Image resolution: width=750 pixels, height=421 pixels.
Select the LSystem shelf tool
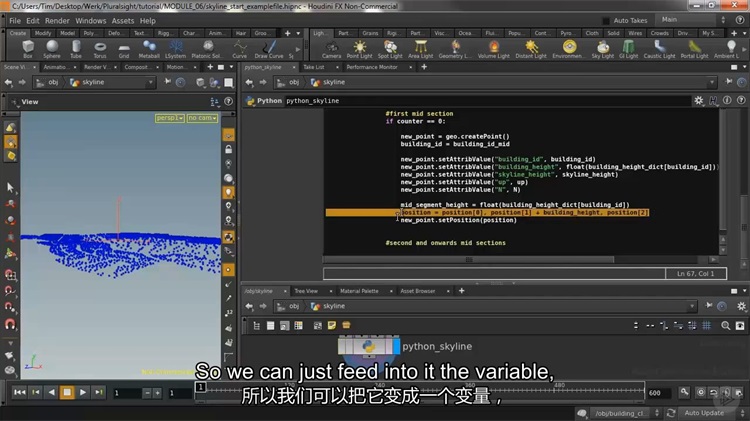(x=176, y=49)
